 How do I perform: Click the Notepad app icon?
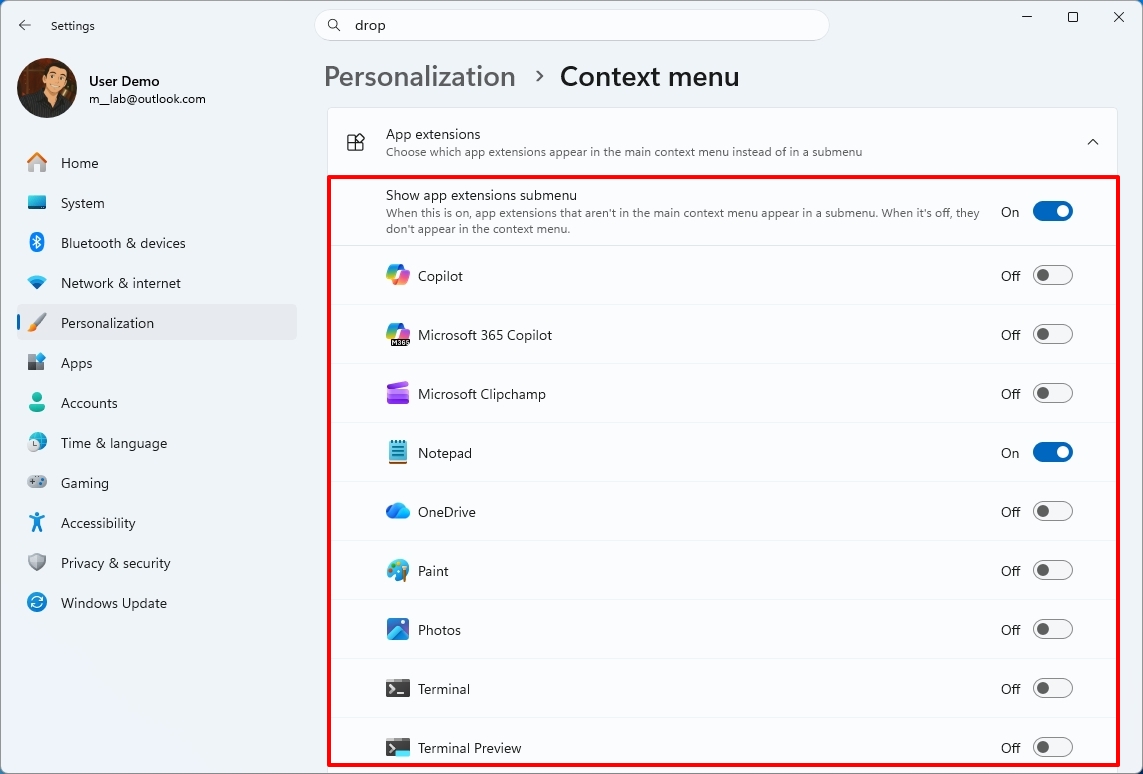397,453
